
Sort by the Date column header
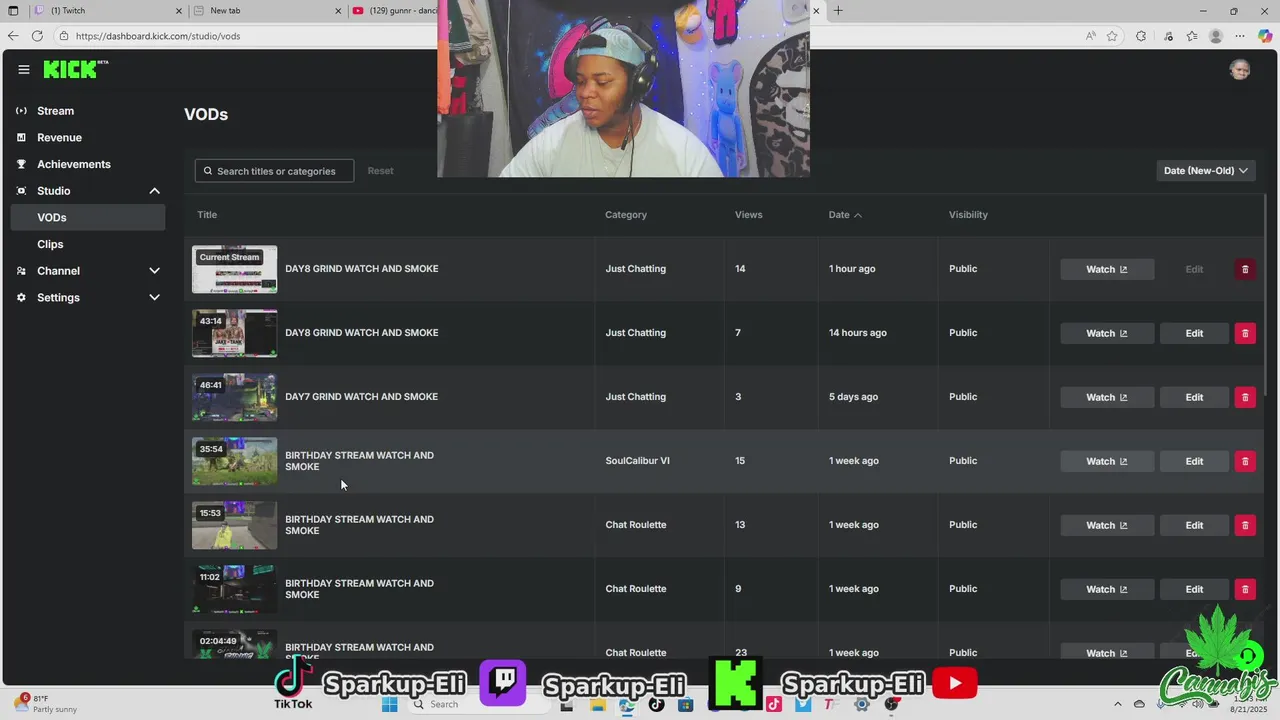coord(844,215)
